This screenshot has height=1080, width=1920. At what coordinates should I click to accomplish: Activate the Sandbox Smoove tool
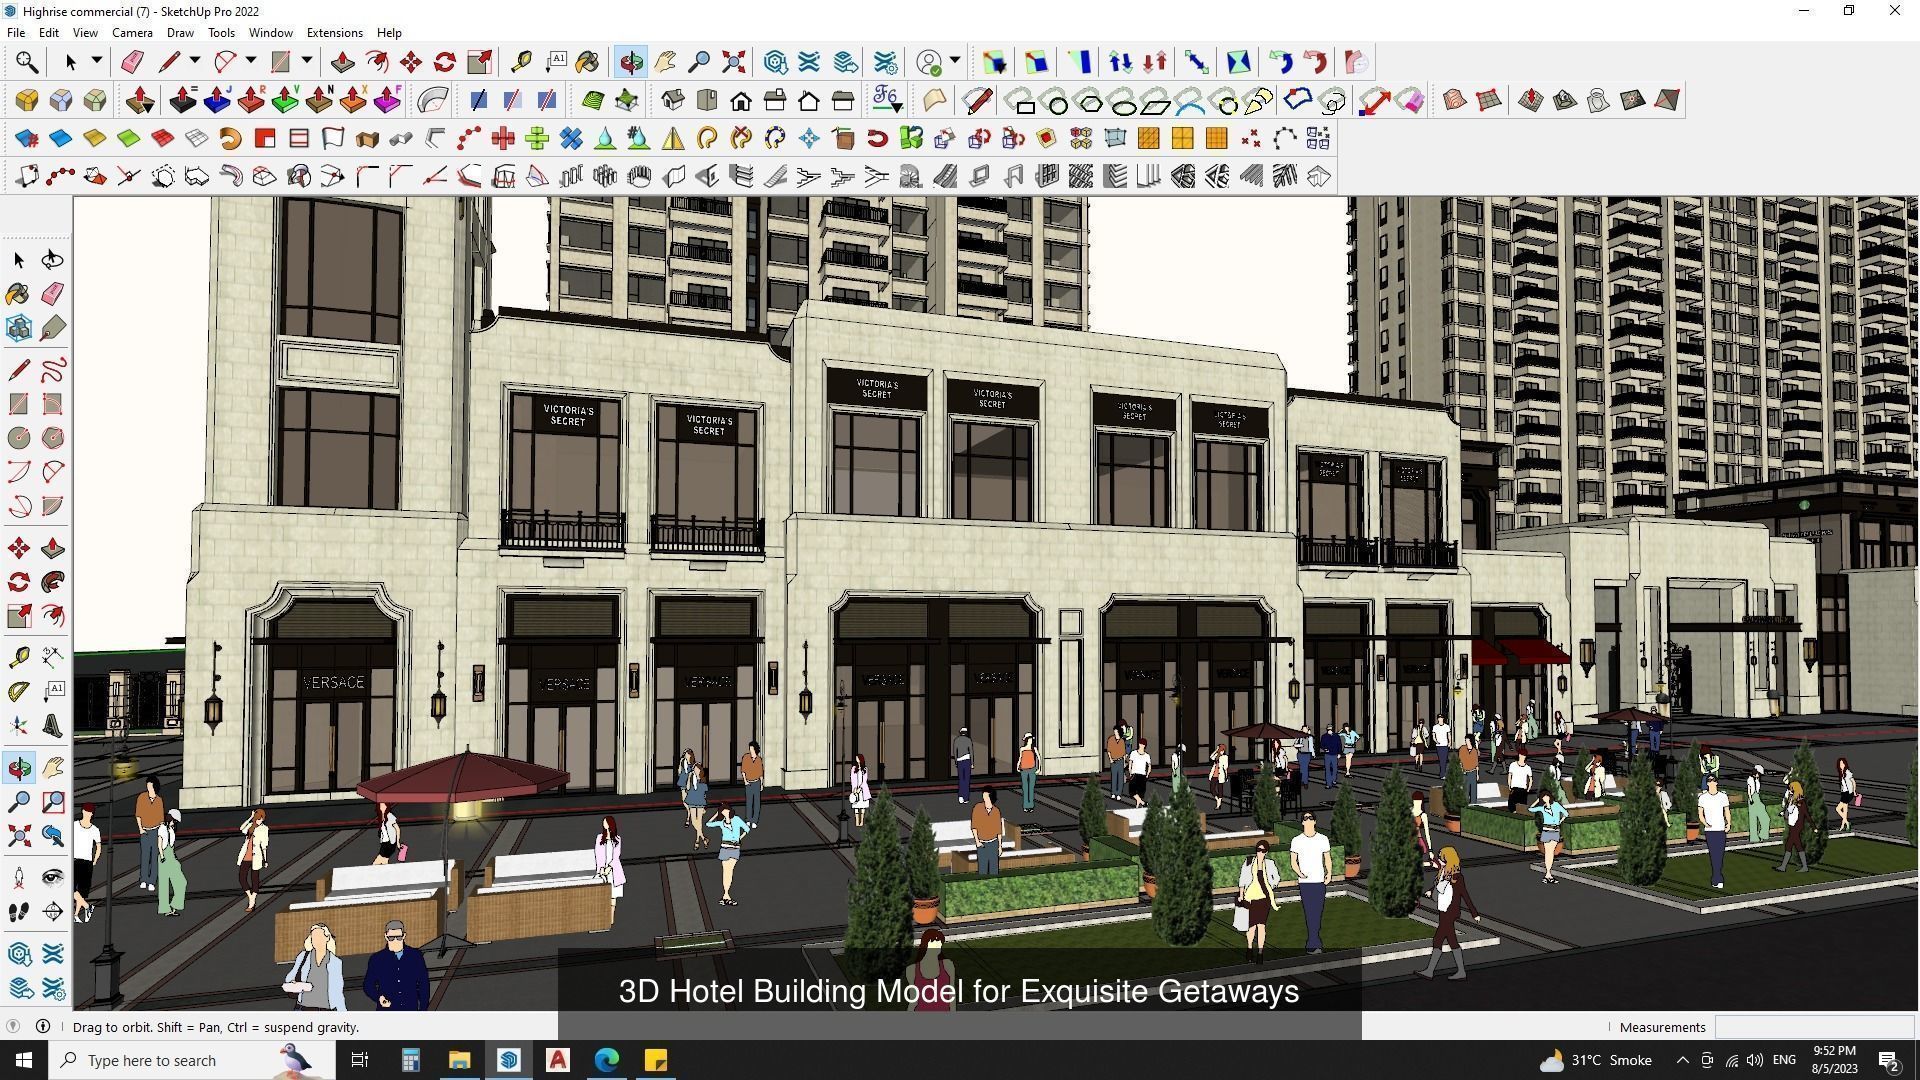coord(1531,100)
